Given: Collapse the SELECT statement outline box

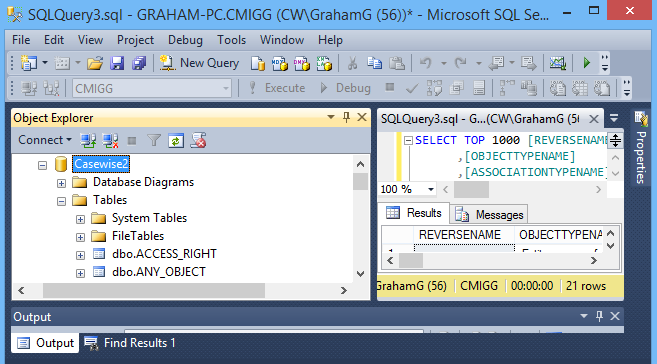Looking at the screenshot, I should point(408,140).
